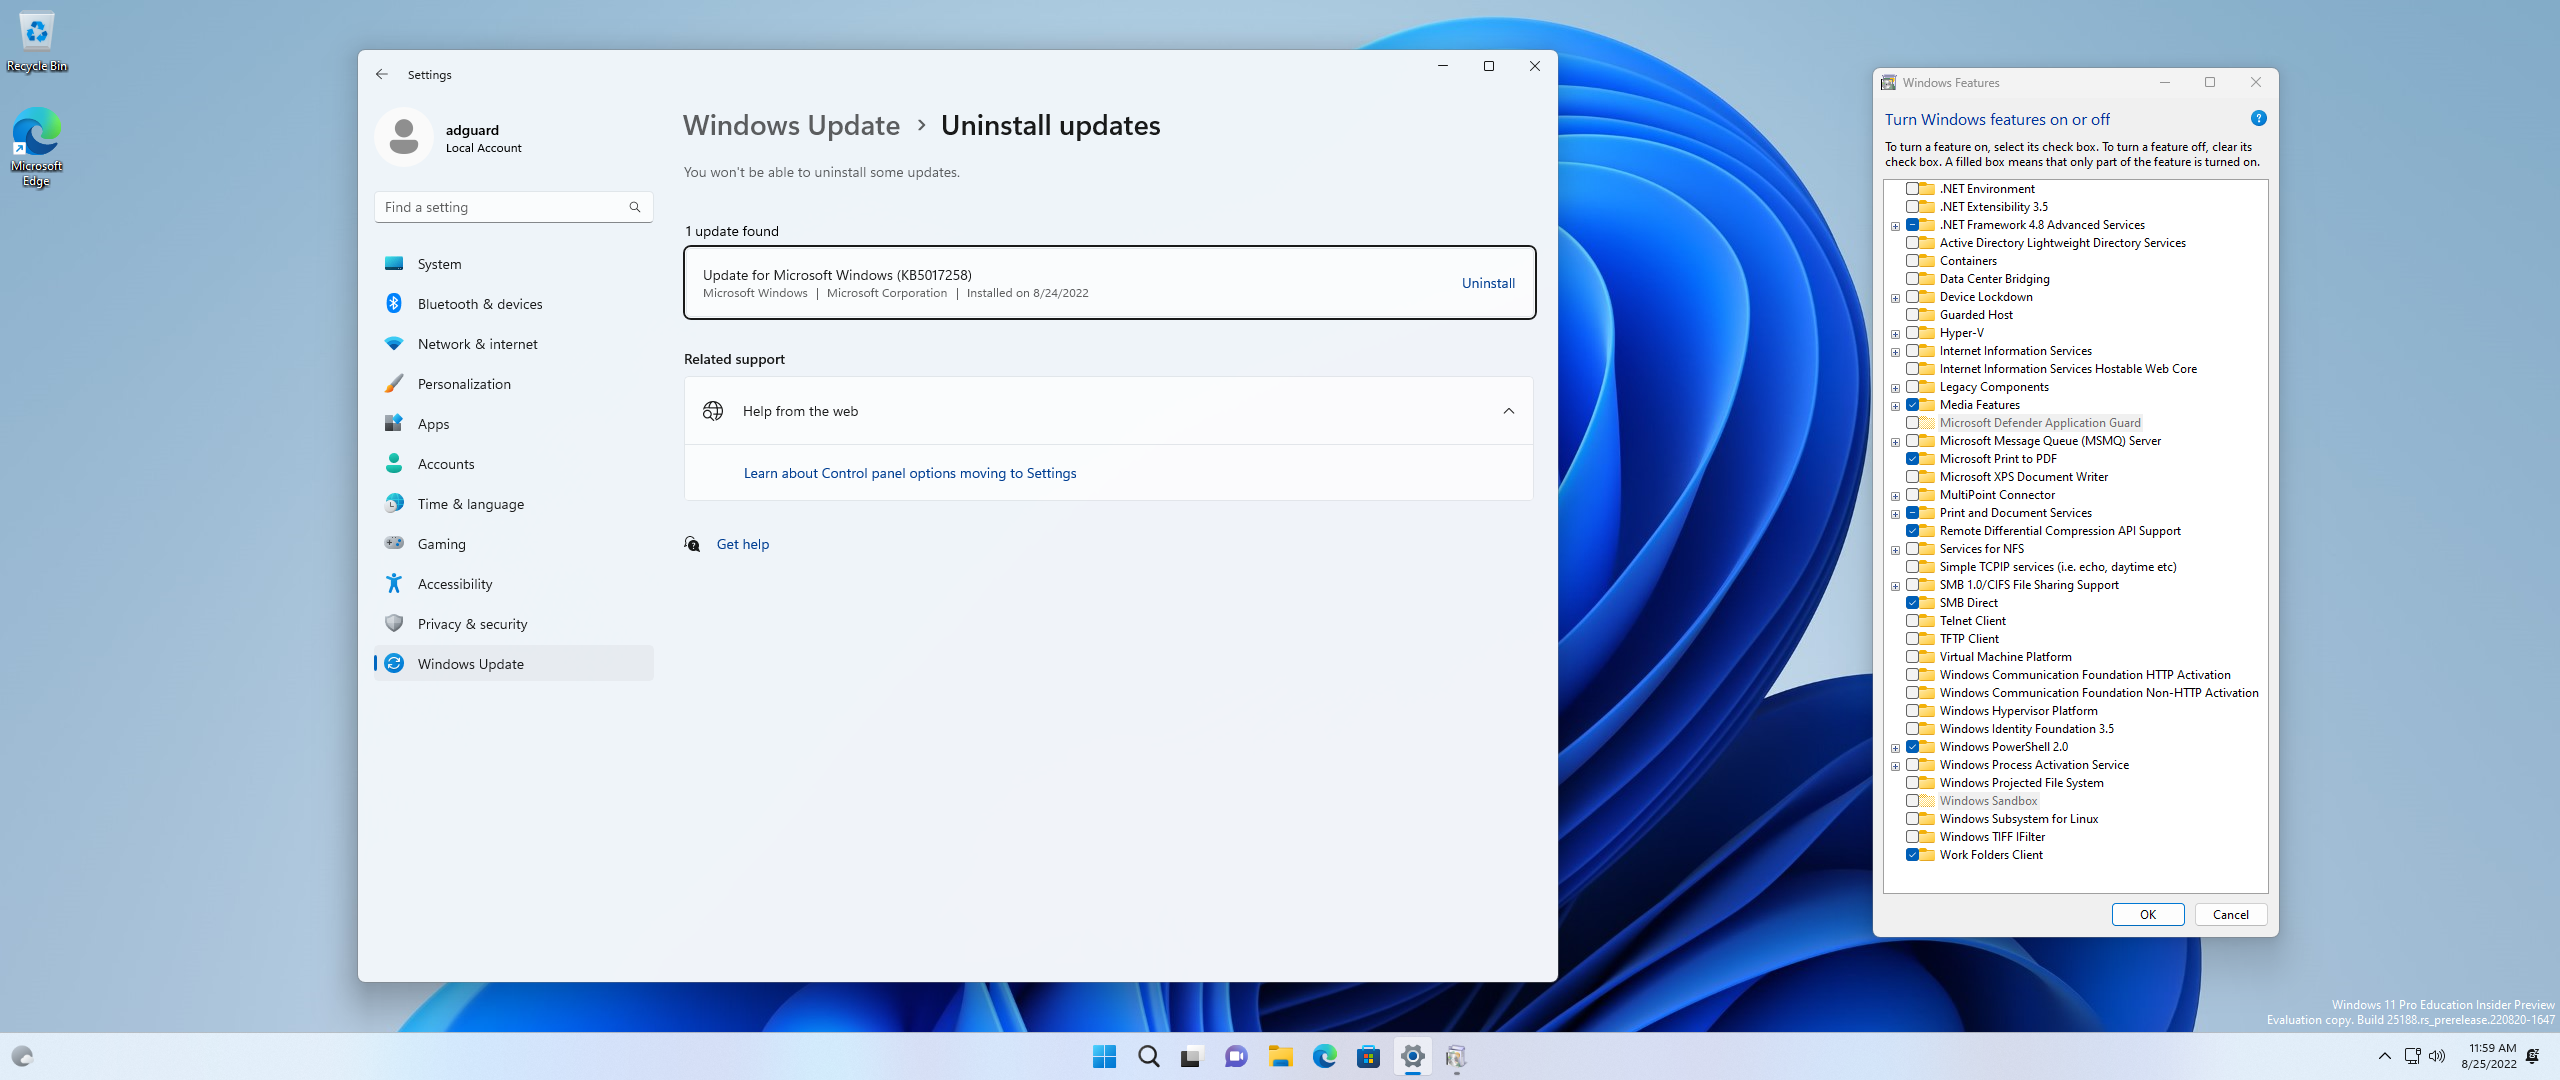Open Time & language settings
This screenshot has height=1080, width=2560.
[x=514, y=504]
